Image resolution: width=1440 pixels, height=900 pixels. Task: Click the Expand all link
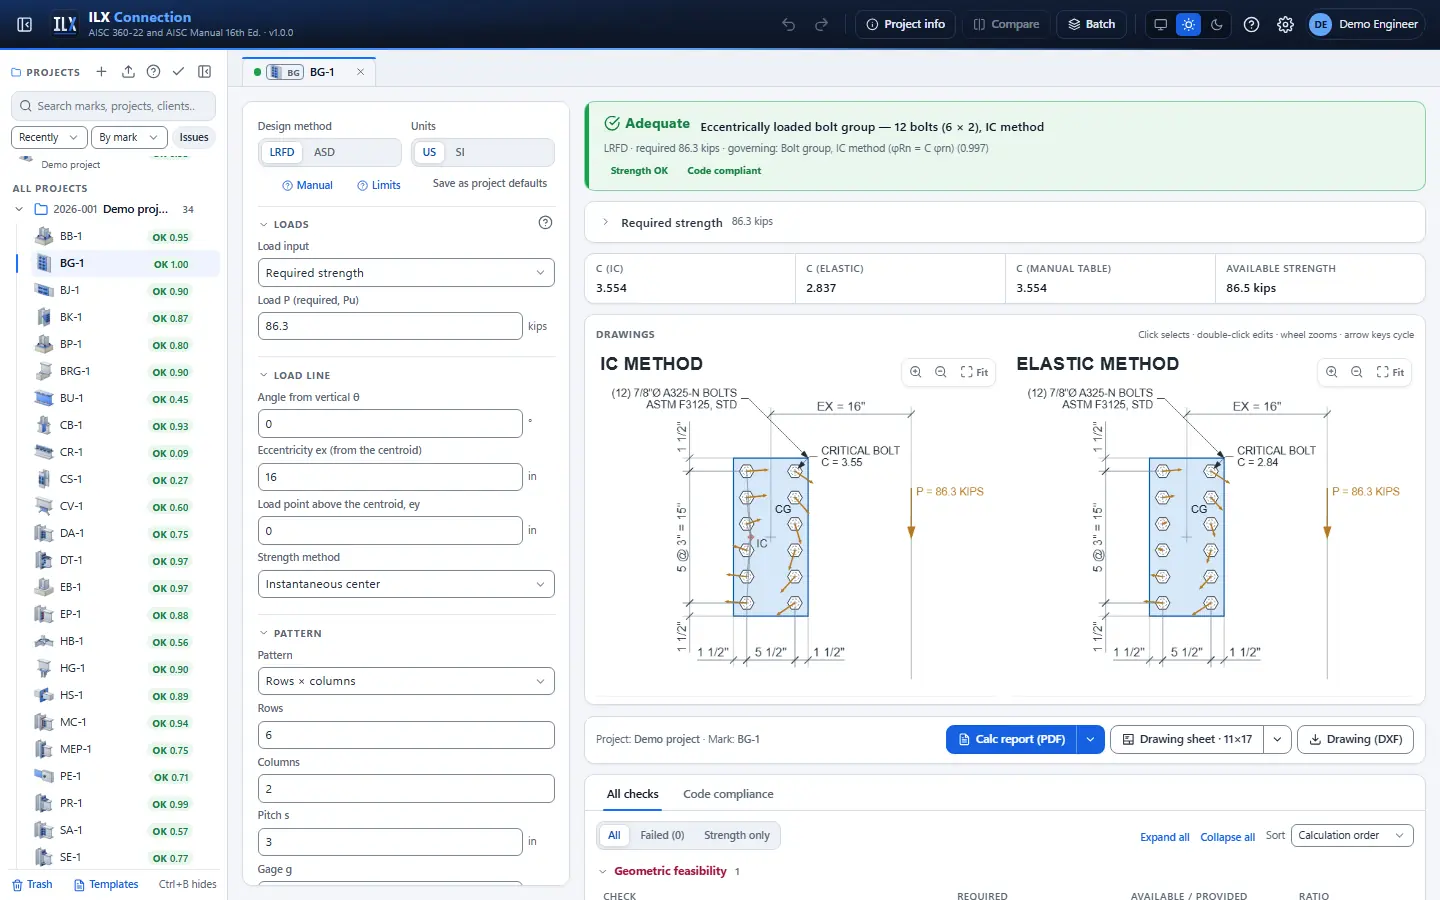point(1165,837)
